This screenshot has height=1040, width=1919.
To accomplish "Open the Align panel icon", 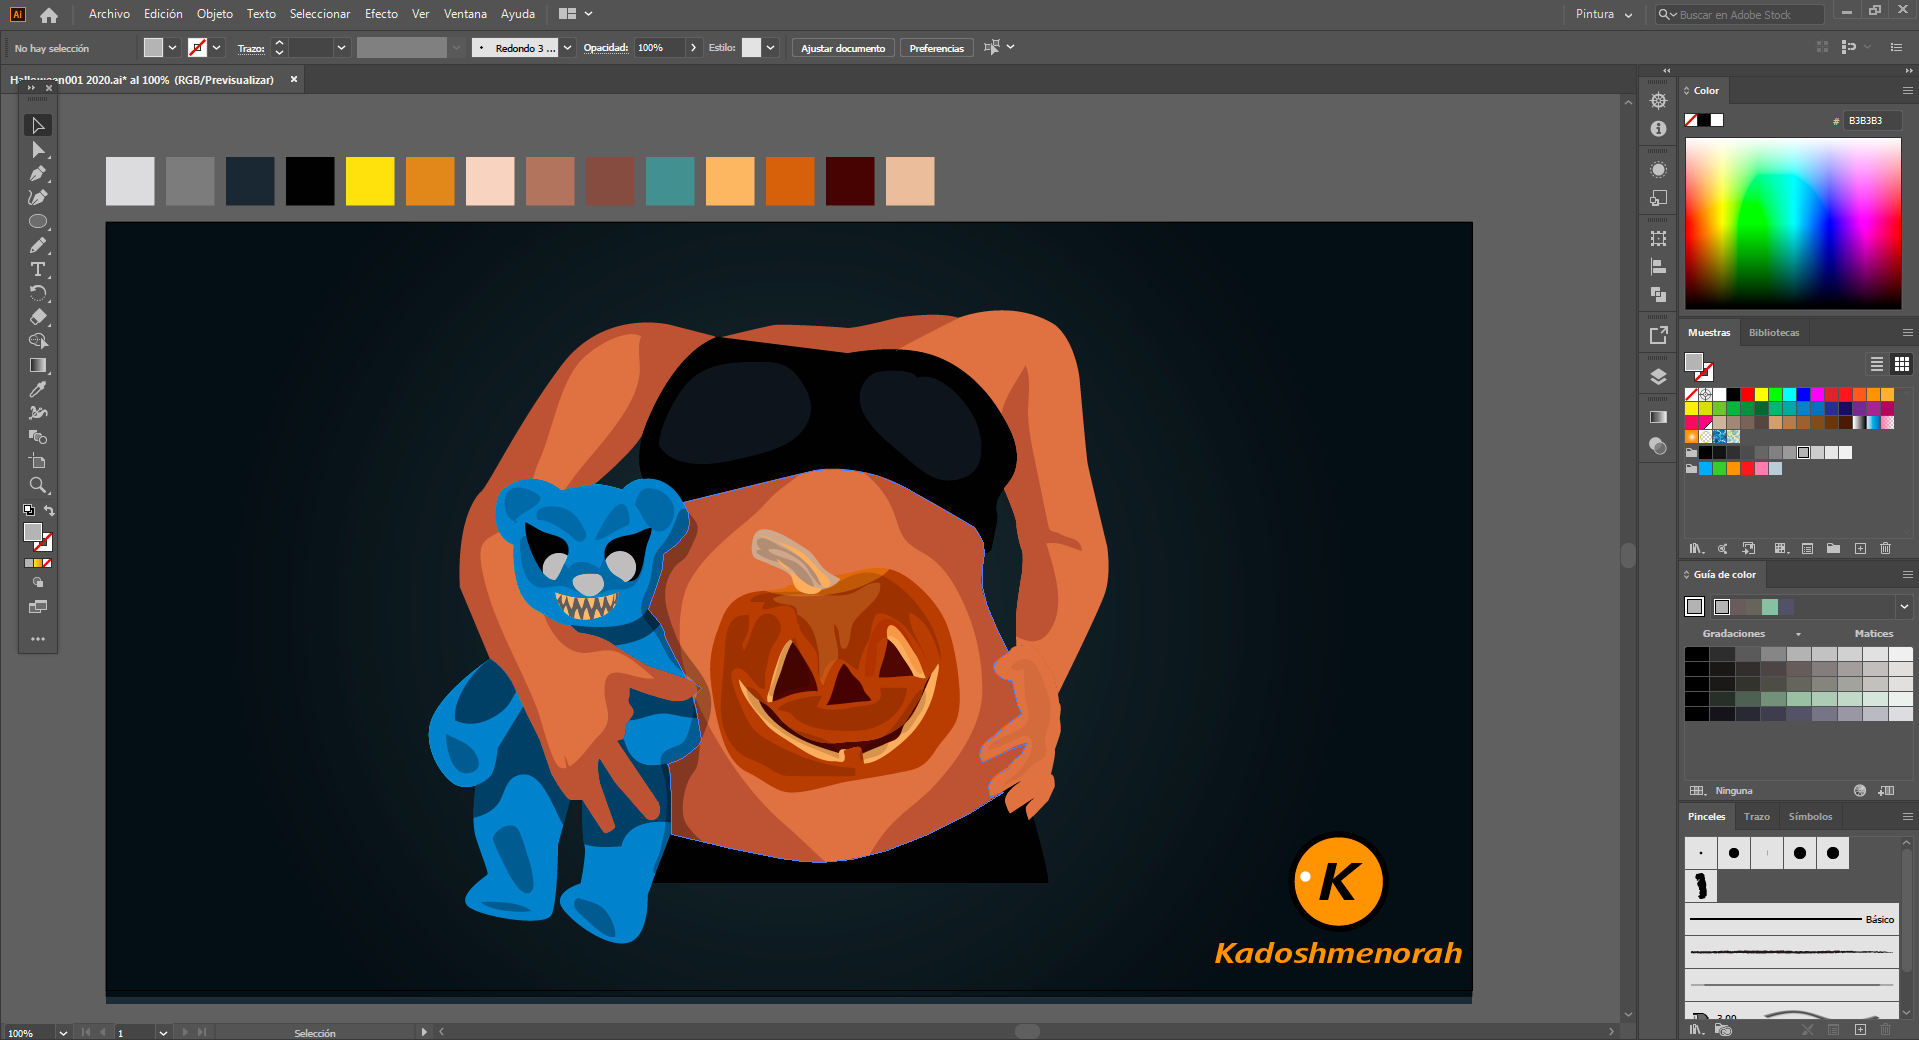I will 1658,267.
